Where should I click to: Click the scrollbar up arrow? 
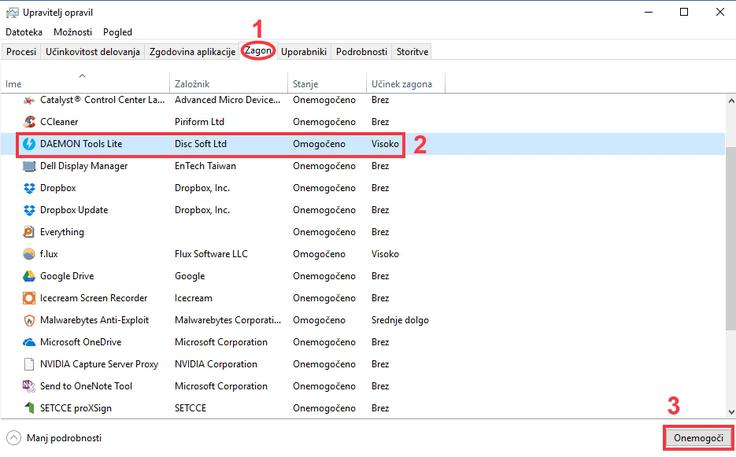pos(731,100)
